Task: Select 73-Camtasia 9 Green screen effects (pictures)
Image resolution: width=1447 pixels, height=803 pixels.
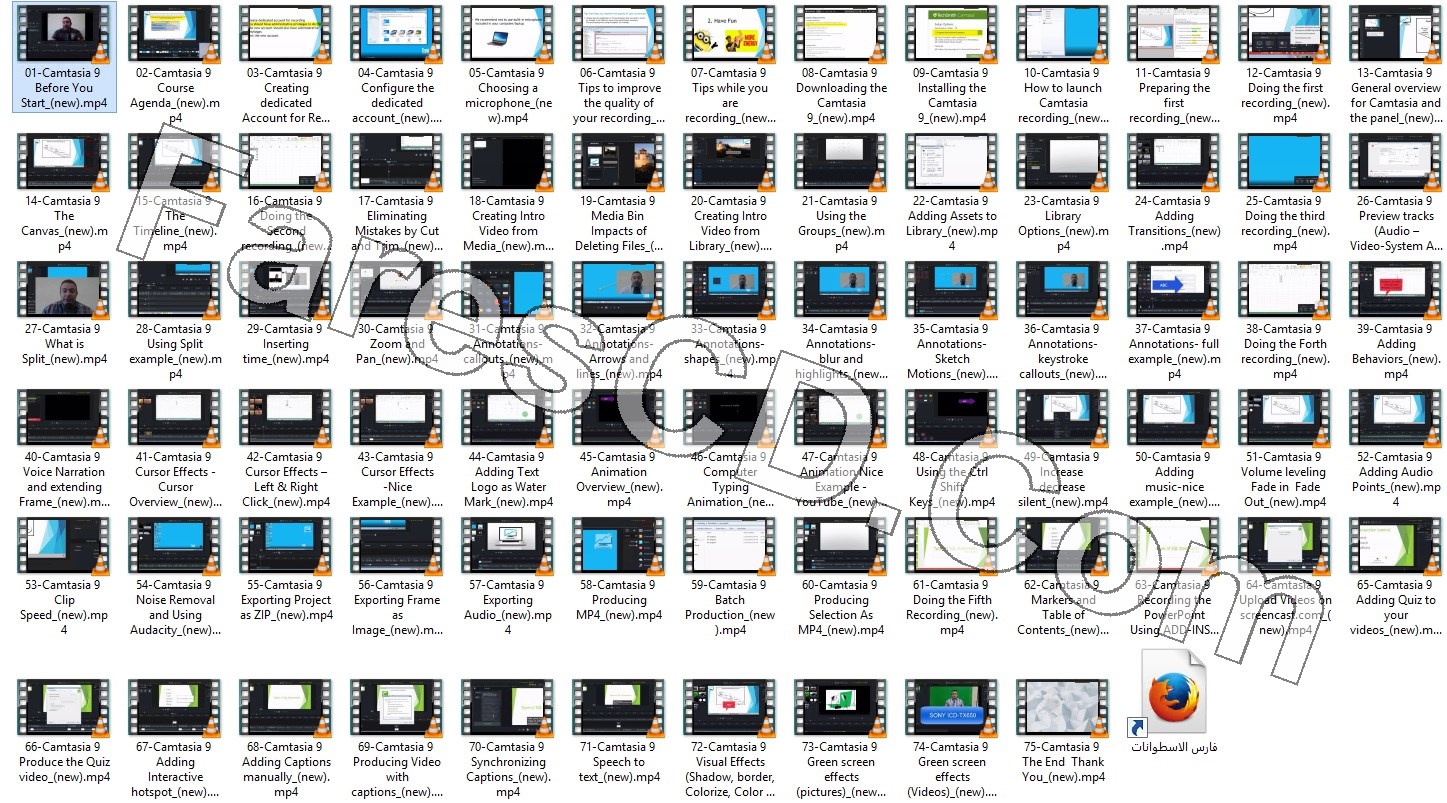Action: pyautogui.click(x=841, y=738)
